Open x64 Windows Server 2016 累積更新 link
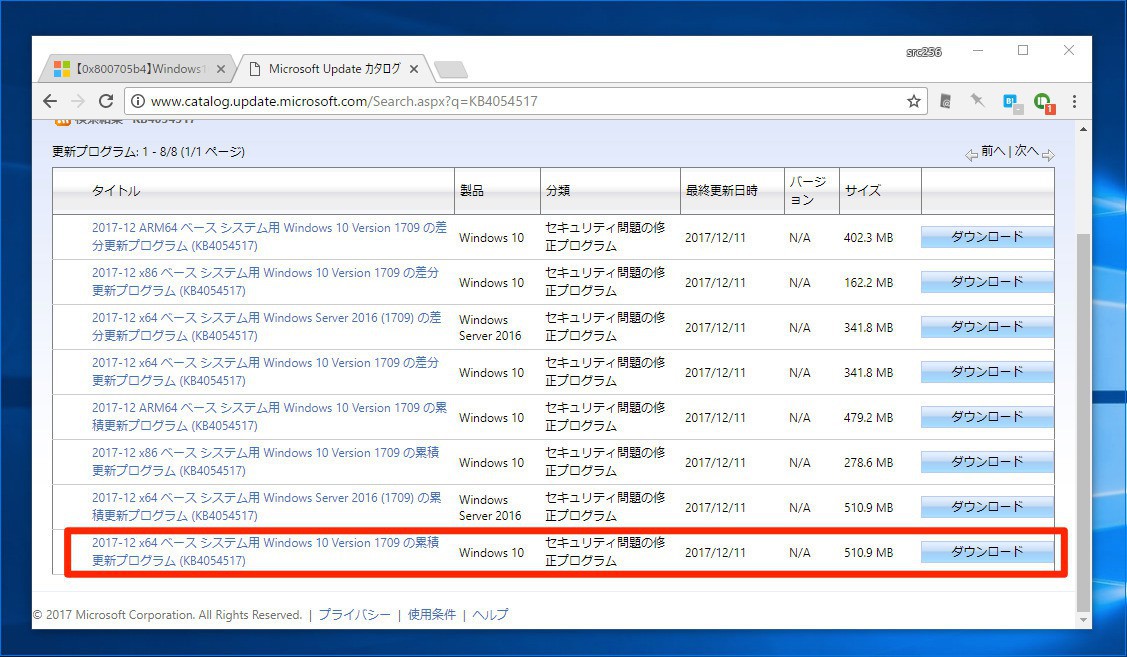Screen dimensions: 1127x657 (x=267, y=507)
